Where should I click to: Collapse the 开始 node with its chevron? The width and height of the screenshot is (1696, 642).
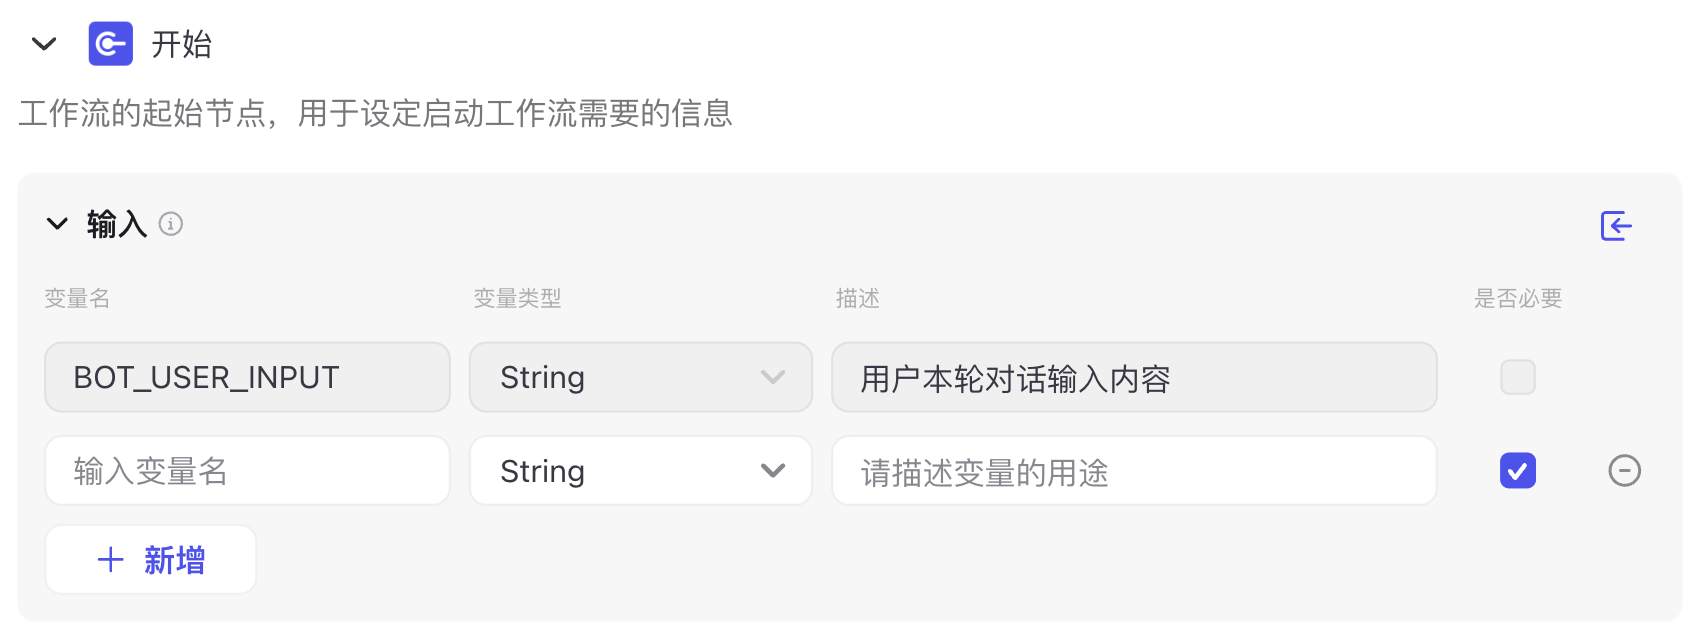coord(44,44)
